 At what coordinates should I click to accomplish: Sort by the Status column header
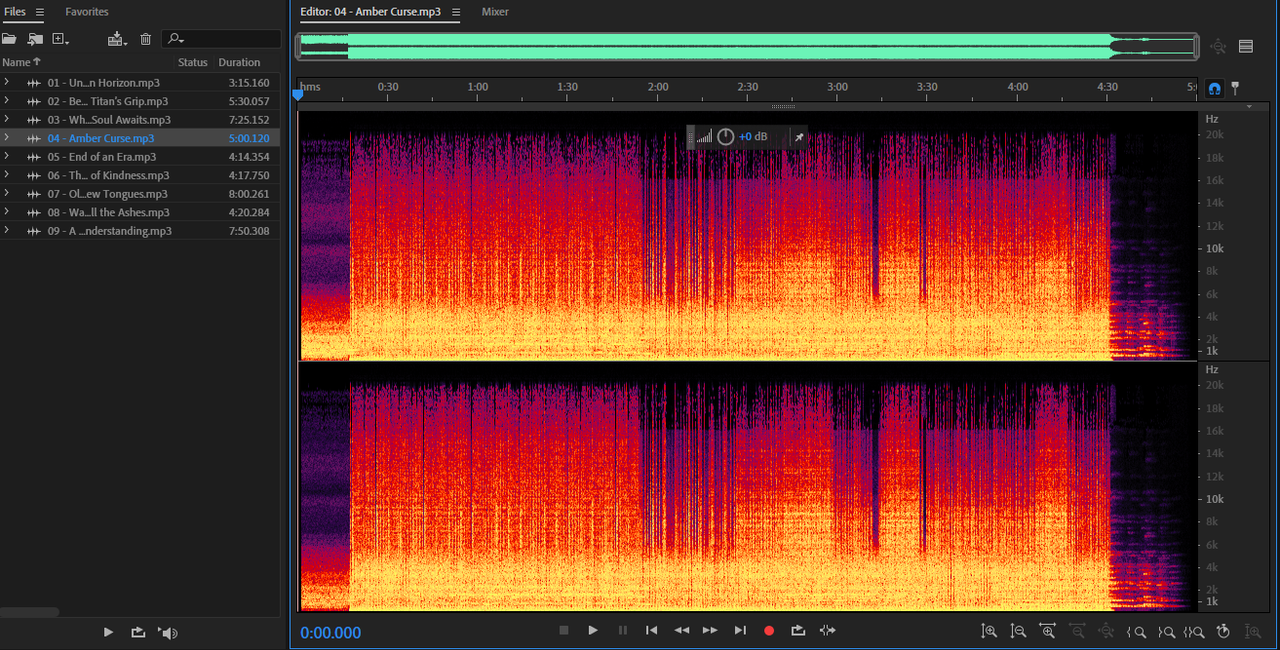coord(193,62)
